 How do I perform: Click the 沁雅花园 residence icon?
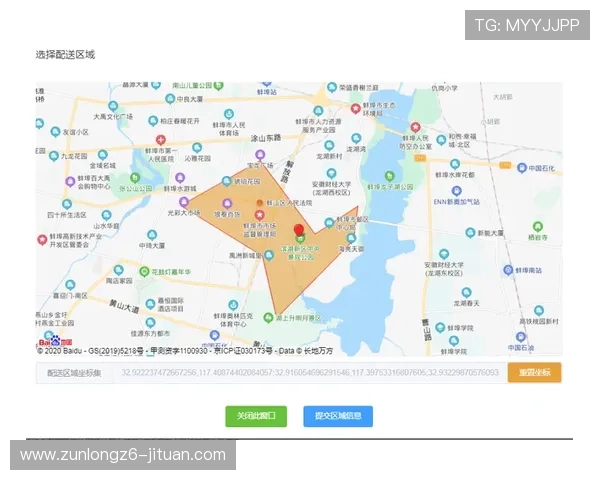[197, 147]
